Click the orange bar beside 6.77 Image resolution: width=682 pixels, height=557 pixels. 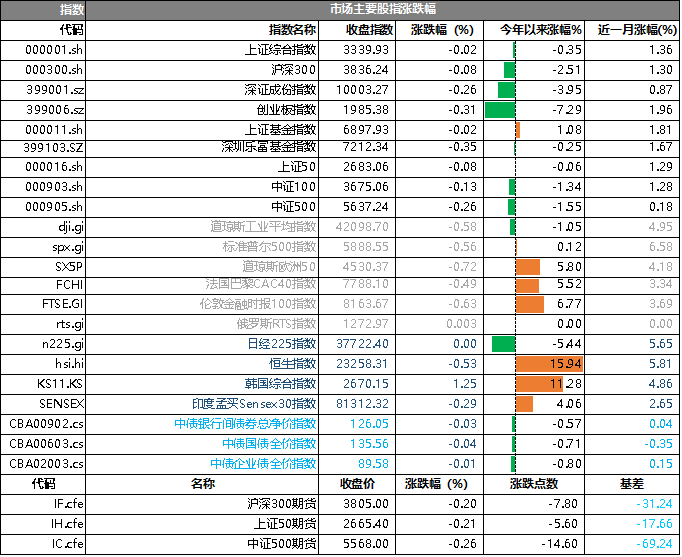[x=530, y=304]
